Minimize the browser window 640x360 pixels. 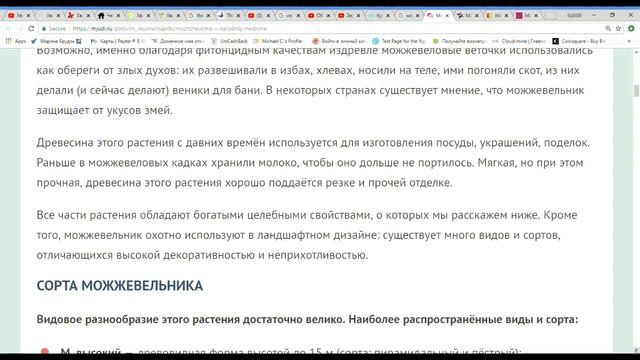(594, 15)
